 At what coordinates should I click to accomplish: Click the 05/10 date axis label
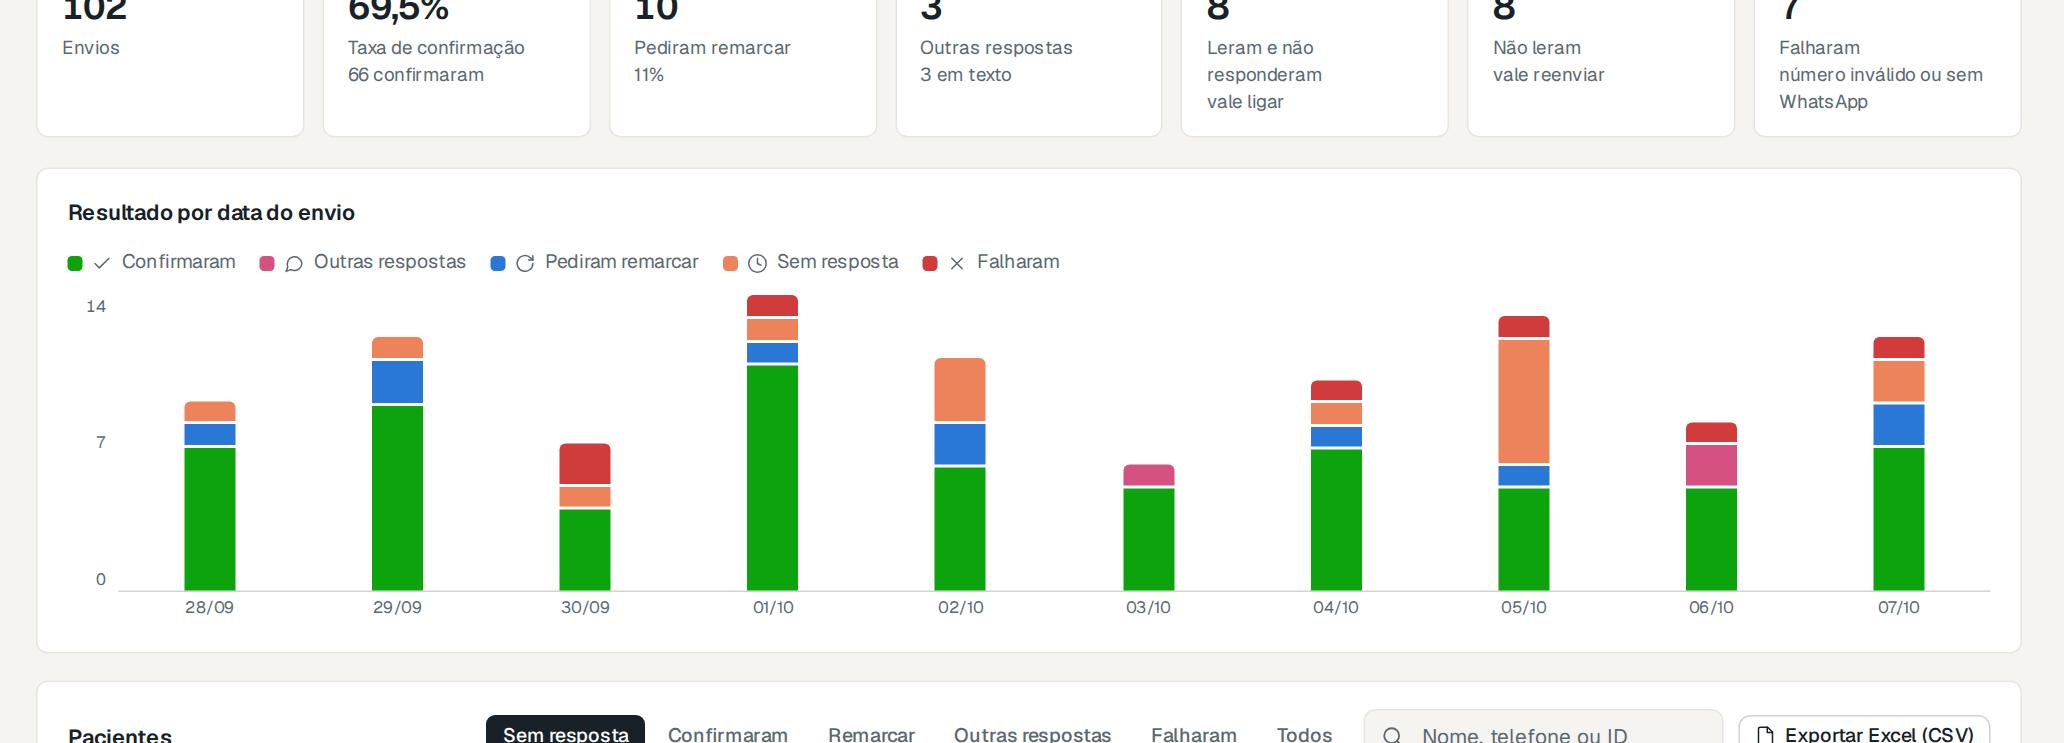coord(1524,607)
